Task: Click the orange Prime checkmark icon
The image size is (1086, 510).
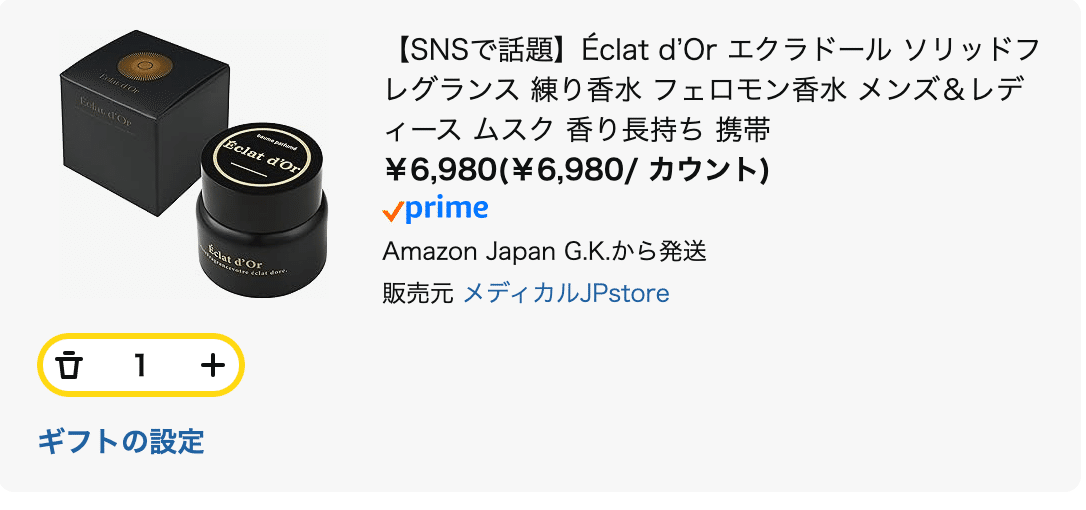Action: [393, 211]
